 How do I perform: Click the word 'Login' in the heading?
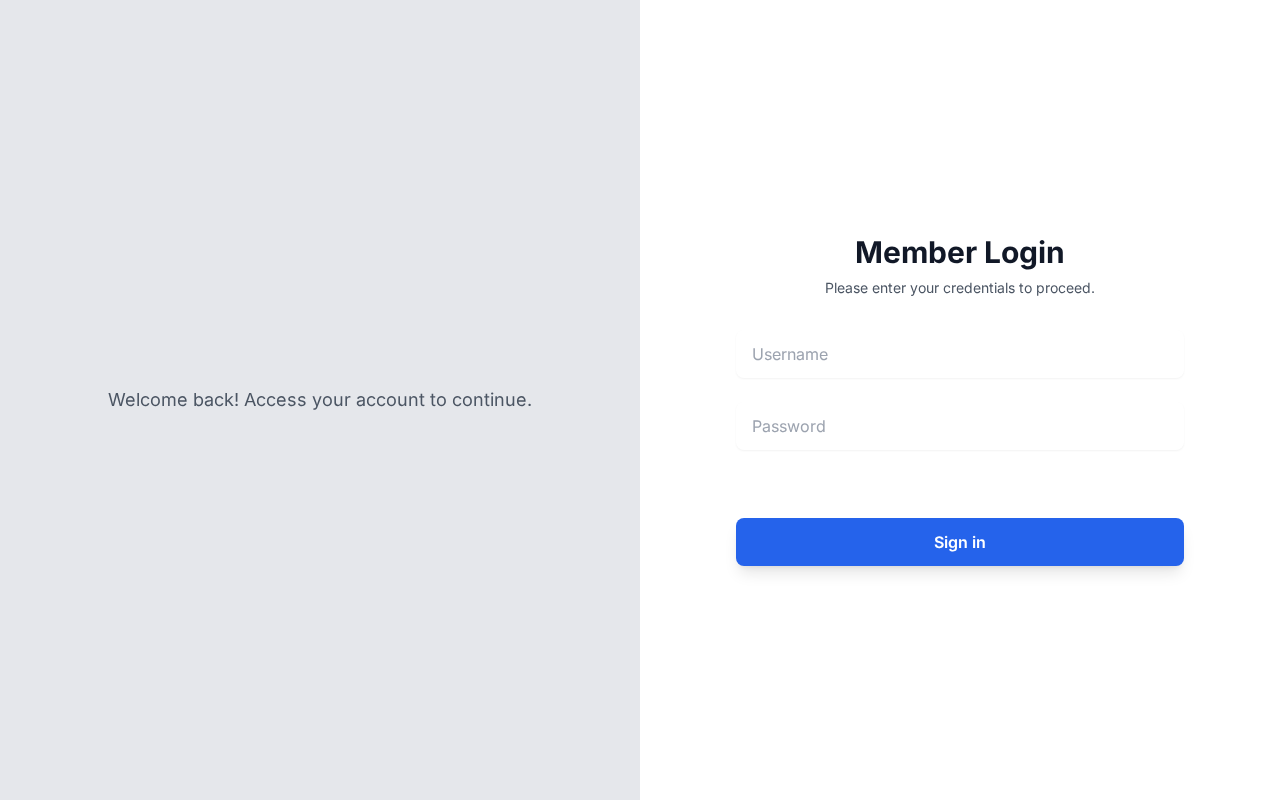pyautogui.click(x=1024, y=253)
